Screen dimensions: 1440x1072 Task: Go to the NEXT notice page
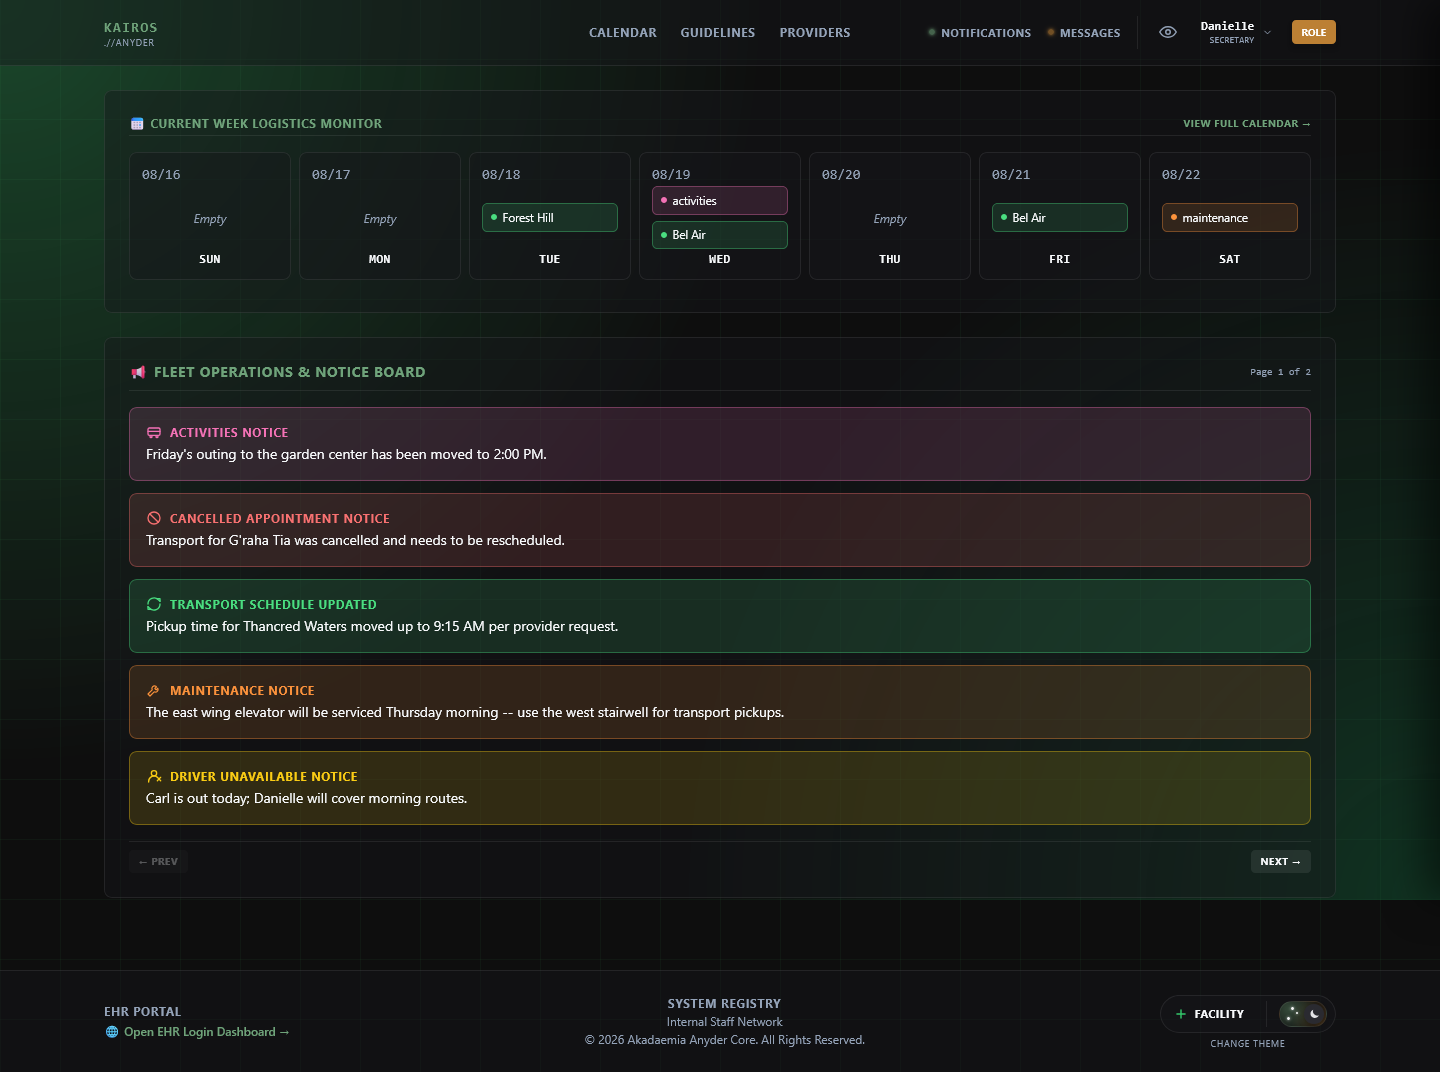click(x=1280, y=862)
